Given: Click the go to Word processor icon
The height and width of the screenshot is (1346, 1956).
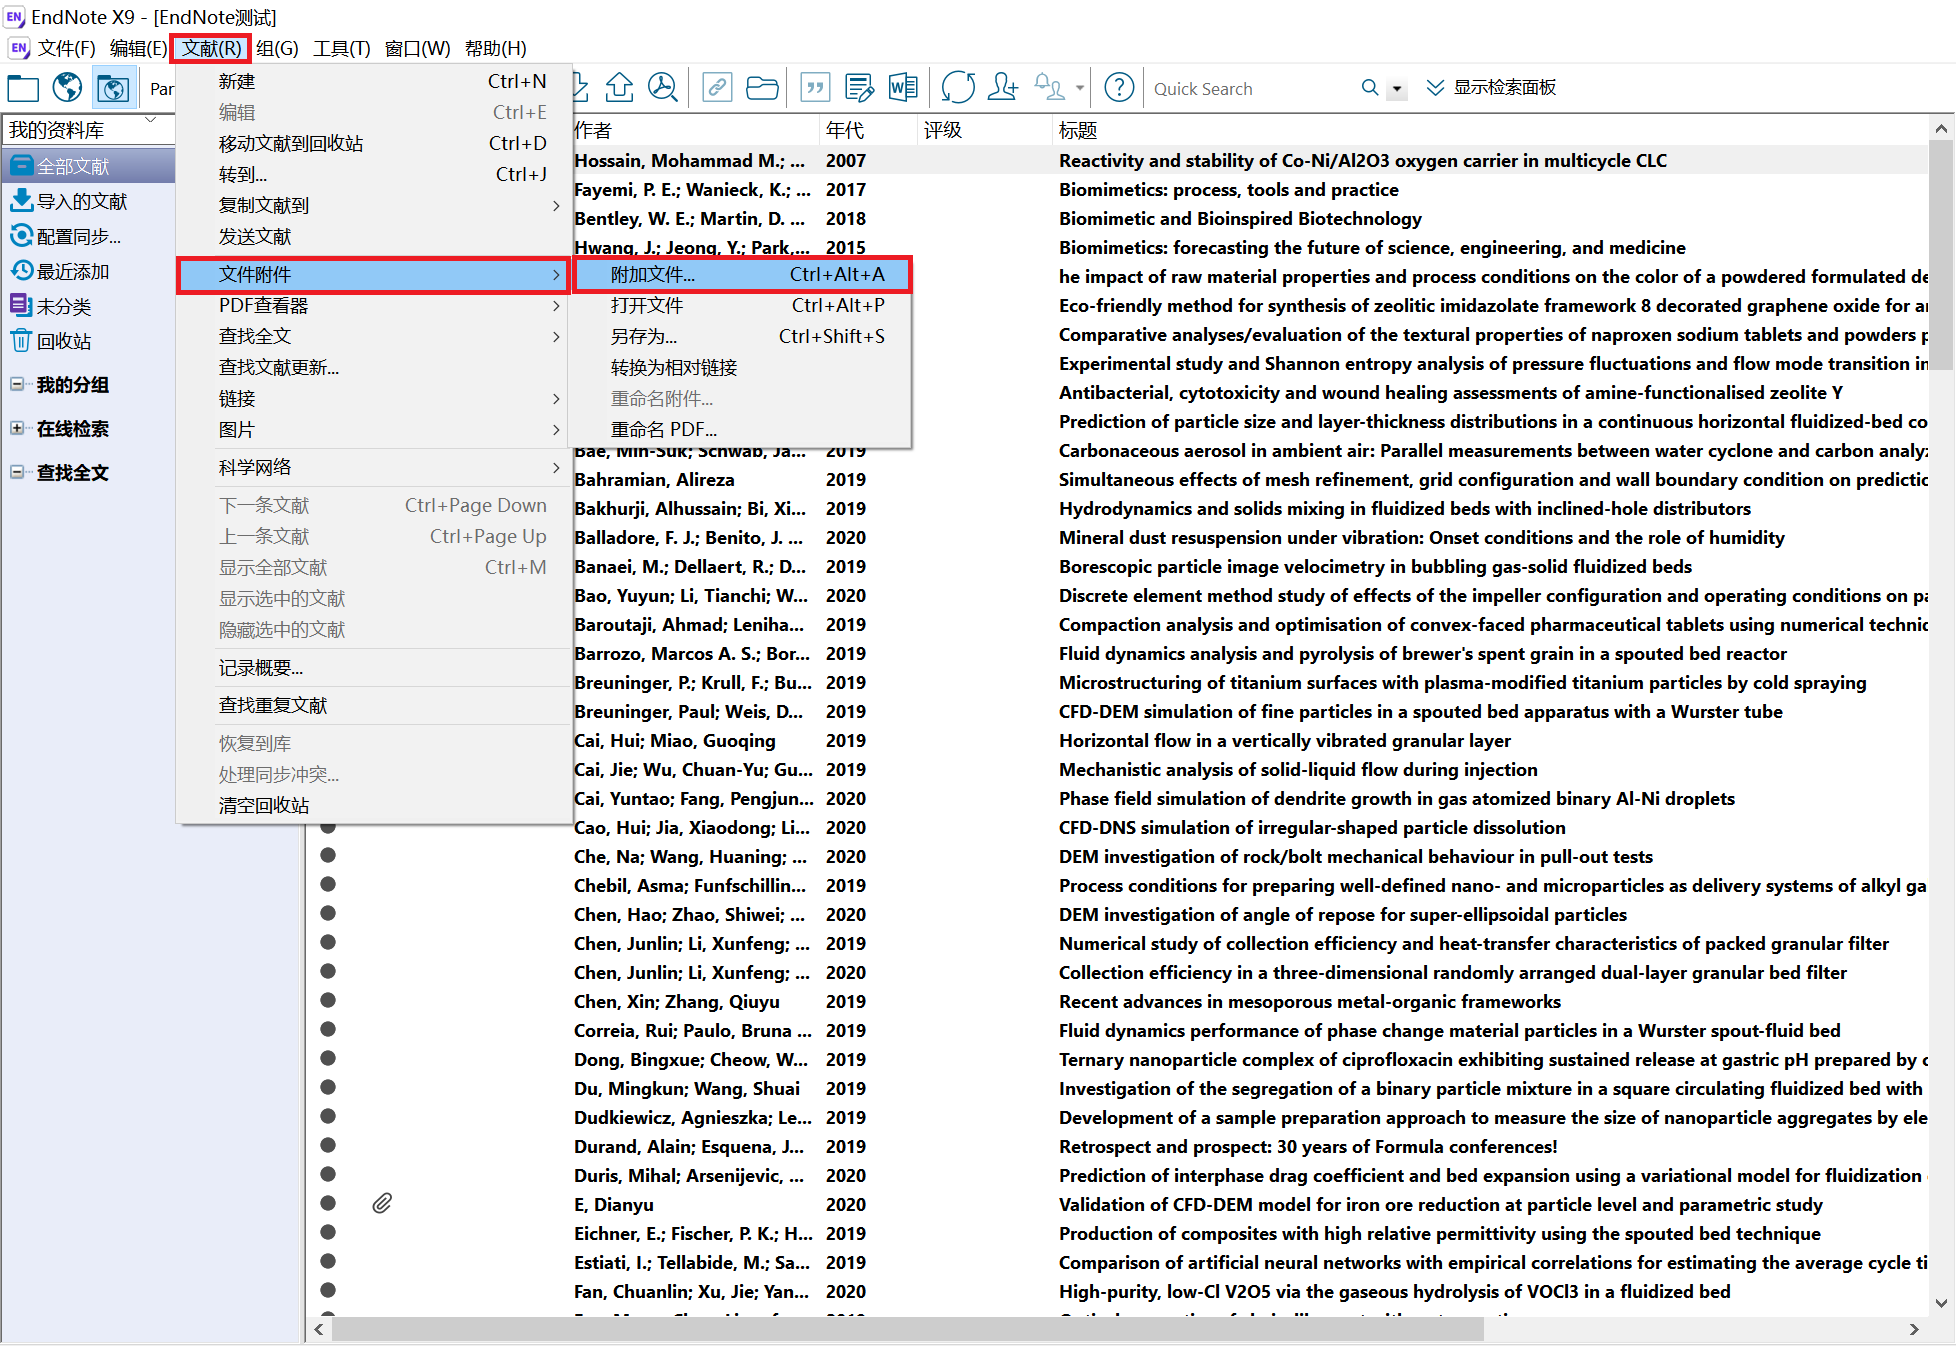Looking at the screenshot, I should (x=903, y=88).
